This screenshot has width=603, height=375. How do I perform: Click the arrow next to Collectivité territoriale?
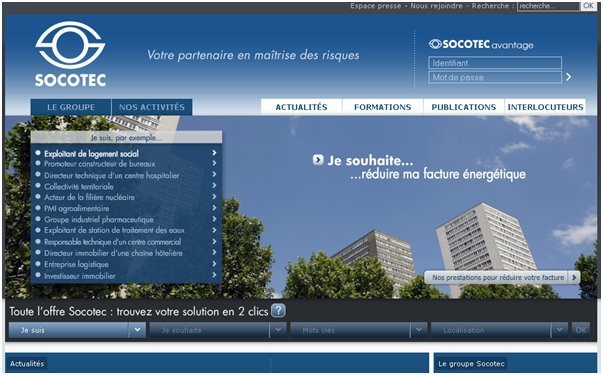pos(214,186)
